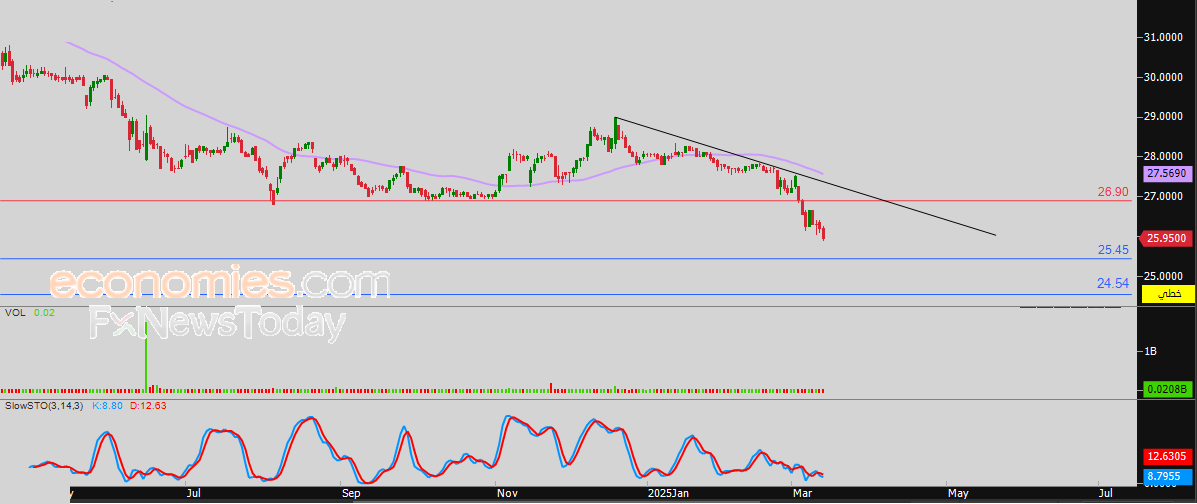The height and width of the screenshot is (504, 1197).
Task: Click the 27.0000 price axis label
Action: [1164, 196]
